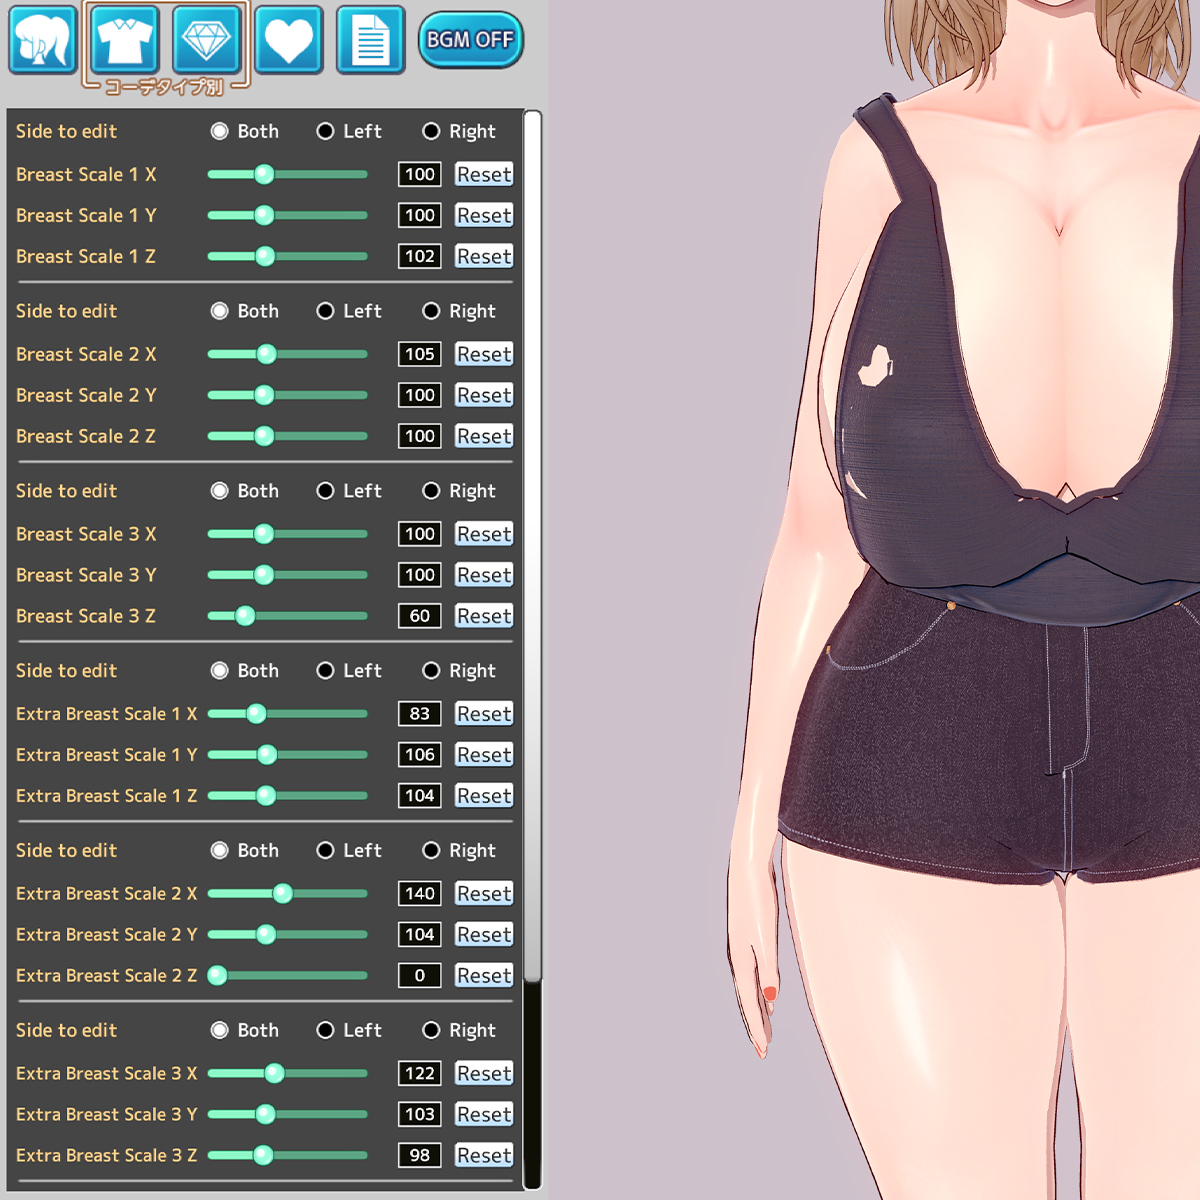This screenshot has height=1200, width=1200.
Task: Click the Extra Breast Scale 3 X value field
Action: click(x=420, y=1073)
